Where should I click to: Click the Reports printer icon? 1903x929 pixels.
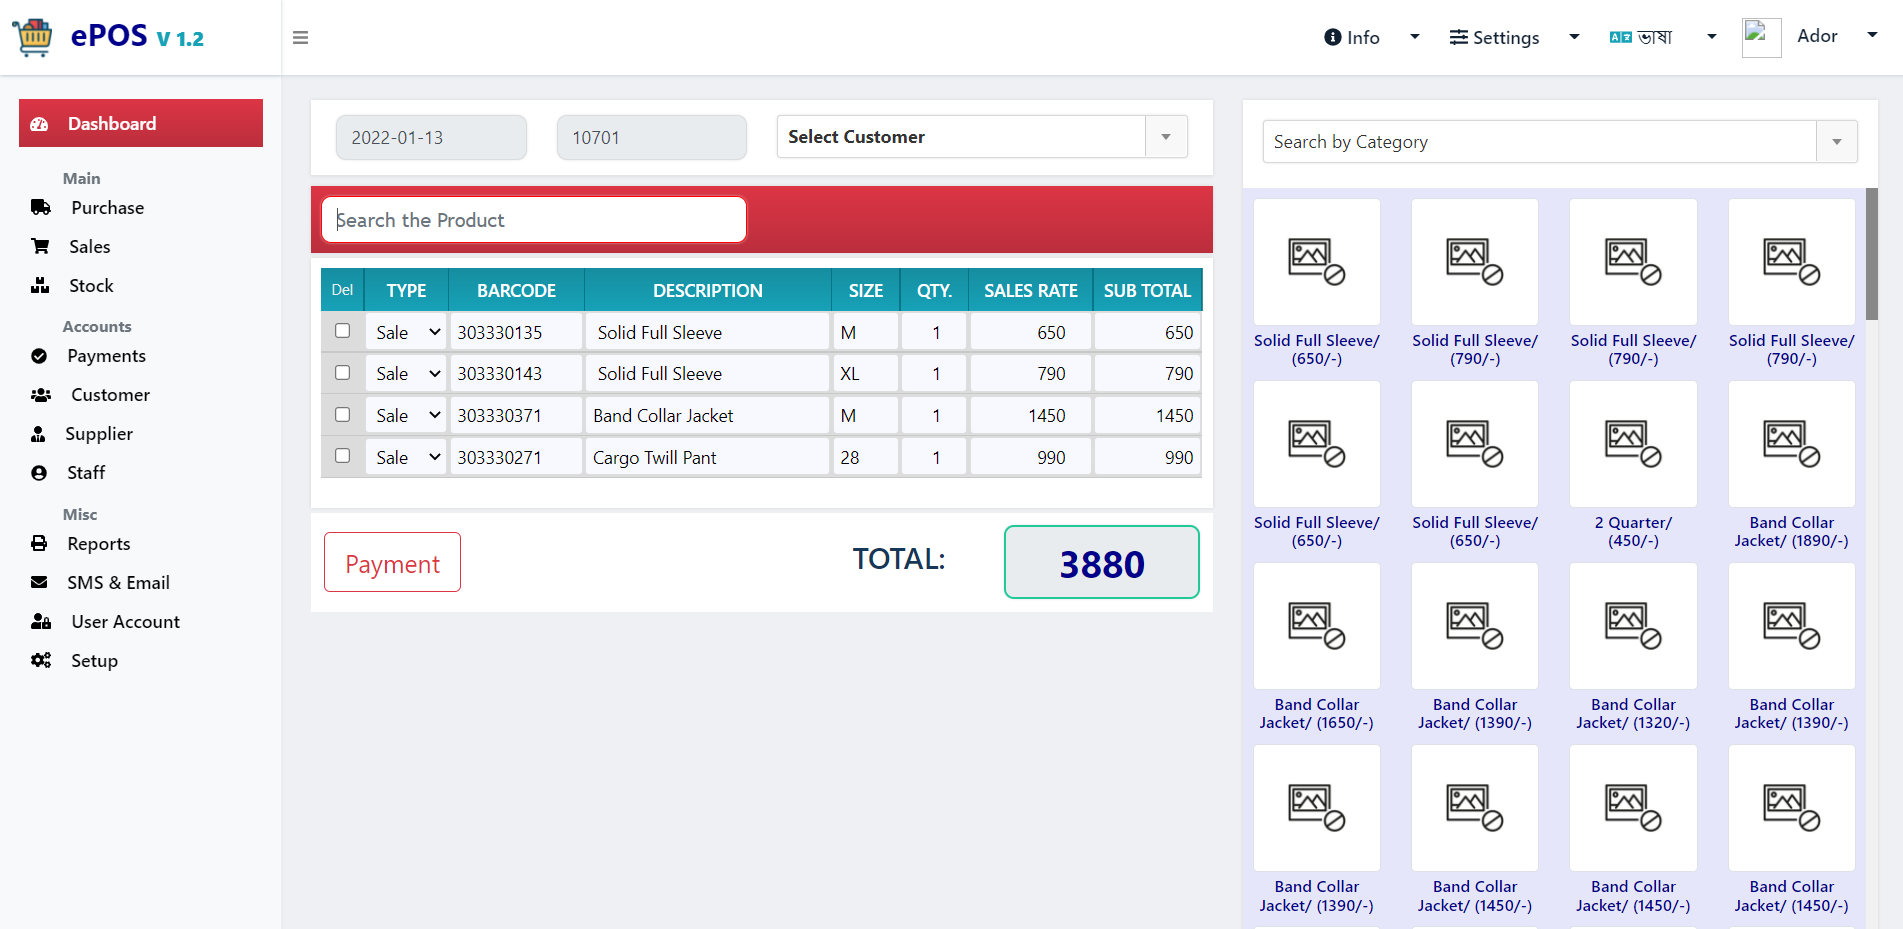(x=39, y=543)
